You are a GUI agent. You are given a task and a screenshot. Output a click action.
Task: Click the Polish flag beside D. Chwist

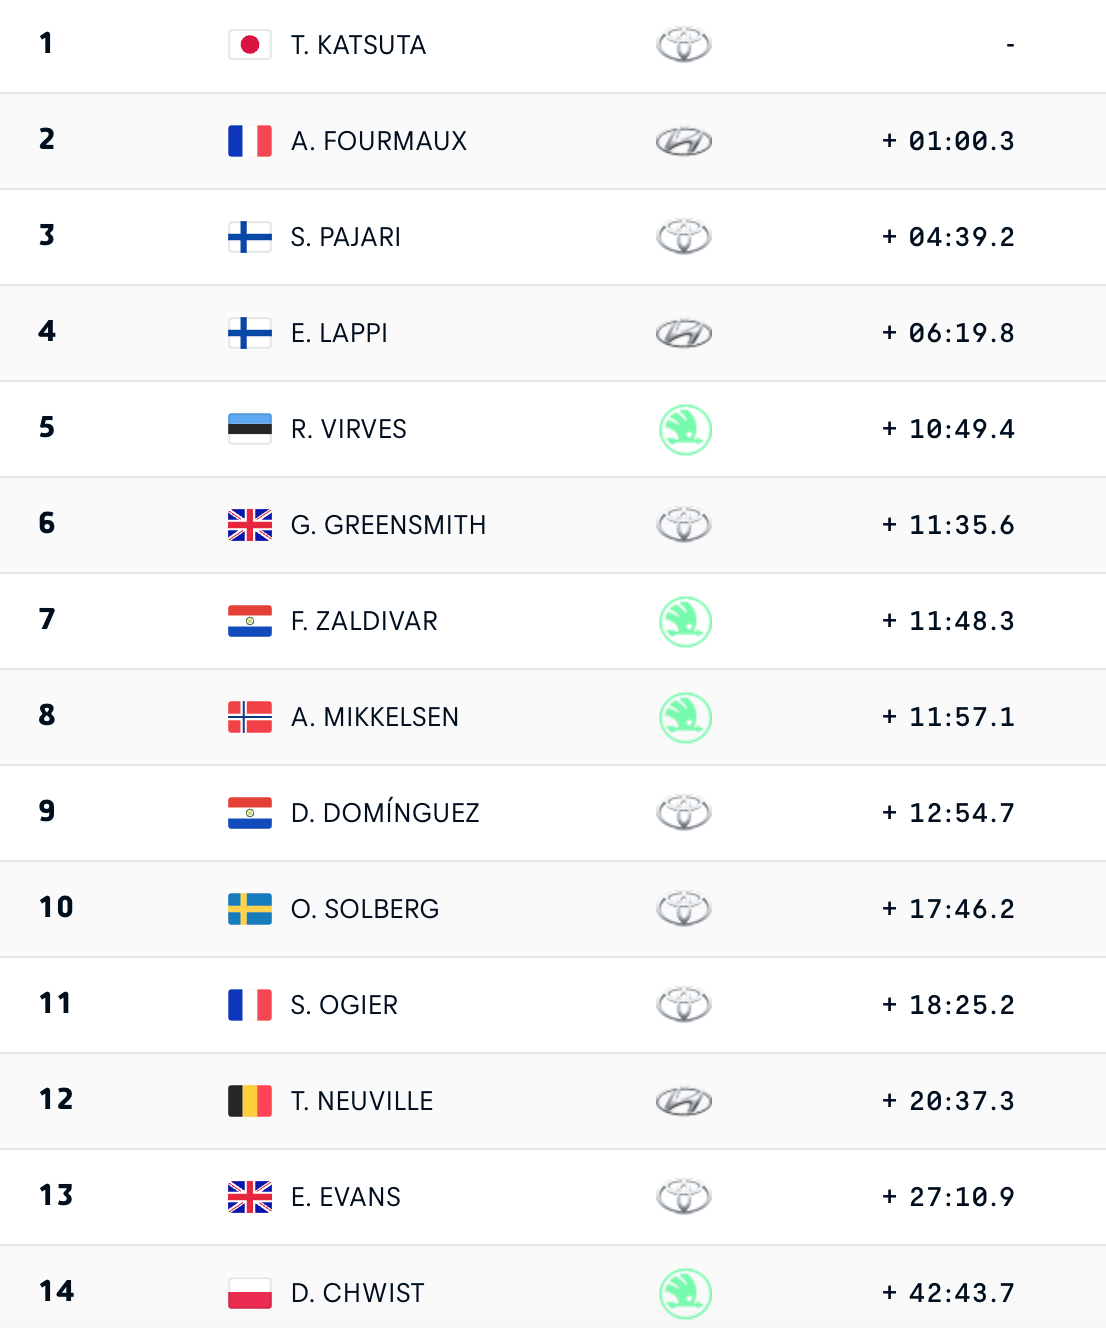(x=250, y=1293)
